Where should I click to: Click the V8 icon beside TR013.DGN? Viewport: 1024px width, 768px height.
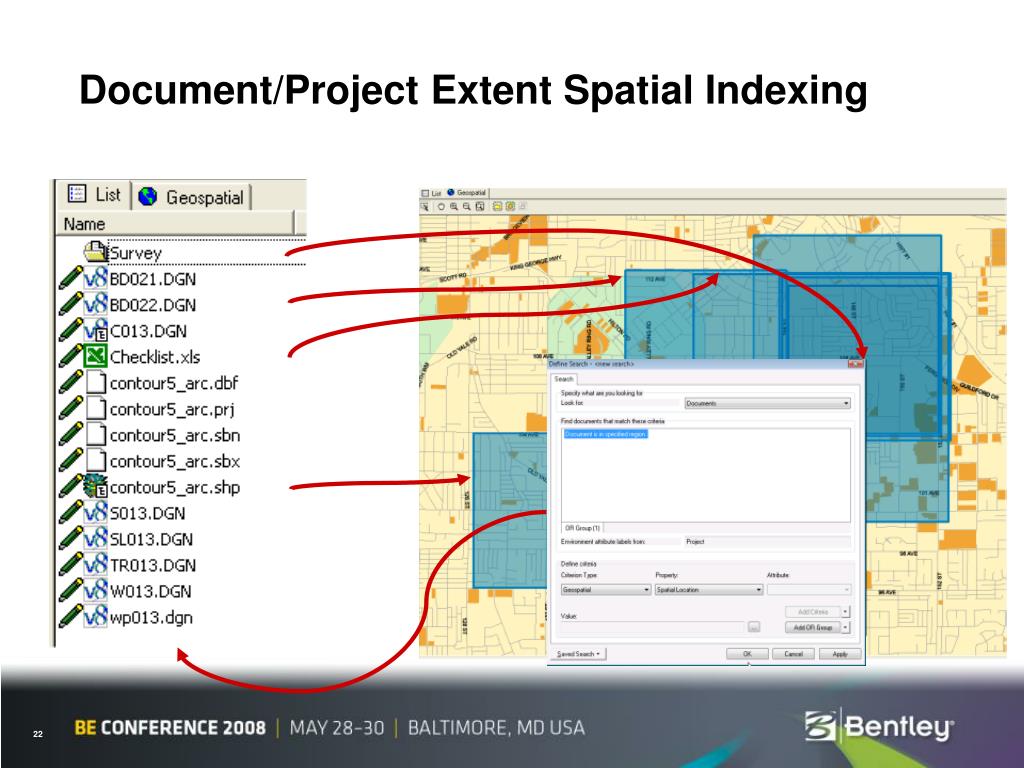click(95, 565)
